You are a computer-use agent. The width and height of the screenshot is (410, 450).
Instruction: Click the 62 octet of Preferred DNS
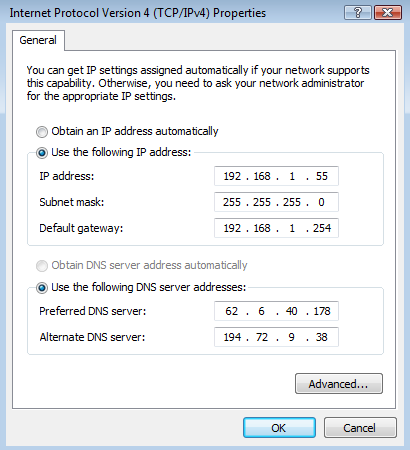click(x=232, y=311)
